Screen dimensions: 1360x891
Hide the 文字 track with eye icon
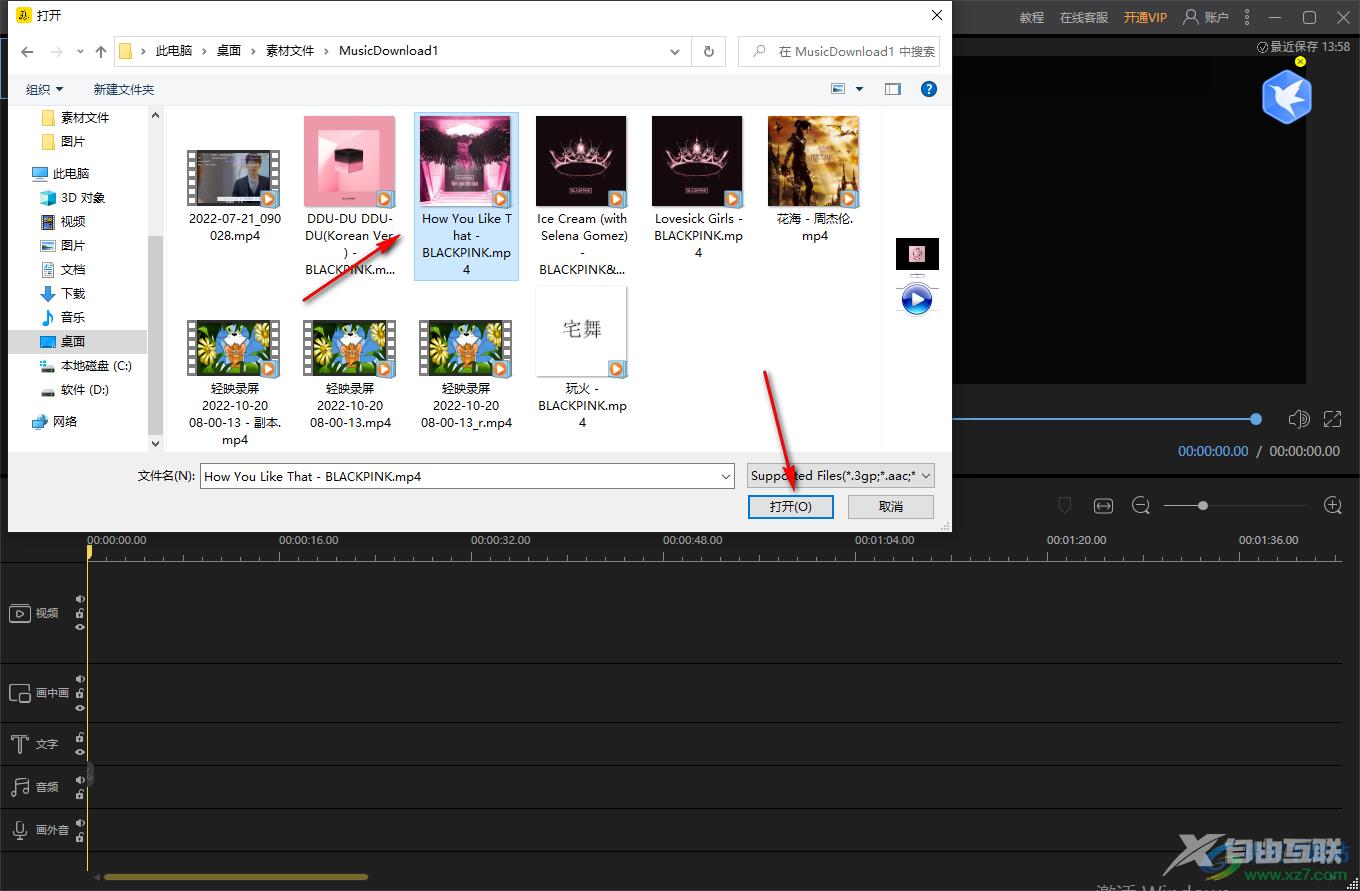click(x=80, y=752)
